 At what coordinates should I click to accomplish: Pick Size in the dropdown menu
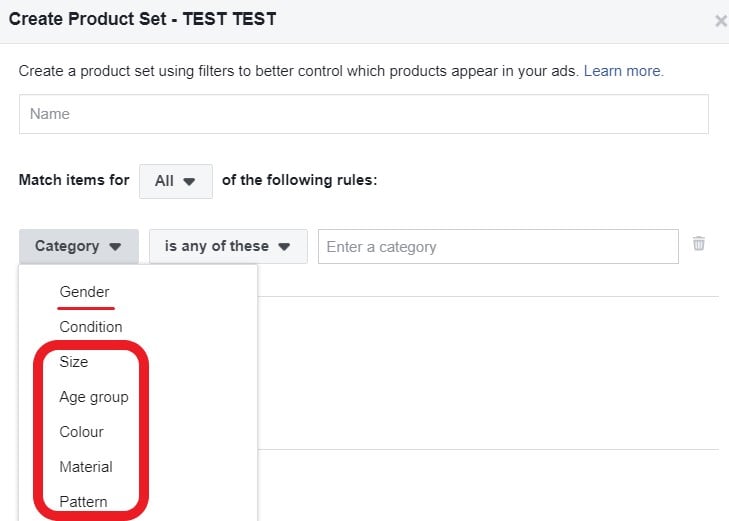coord(74,362)
